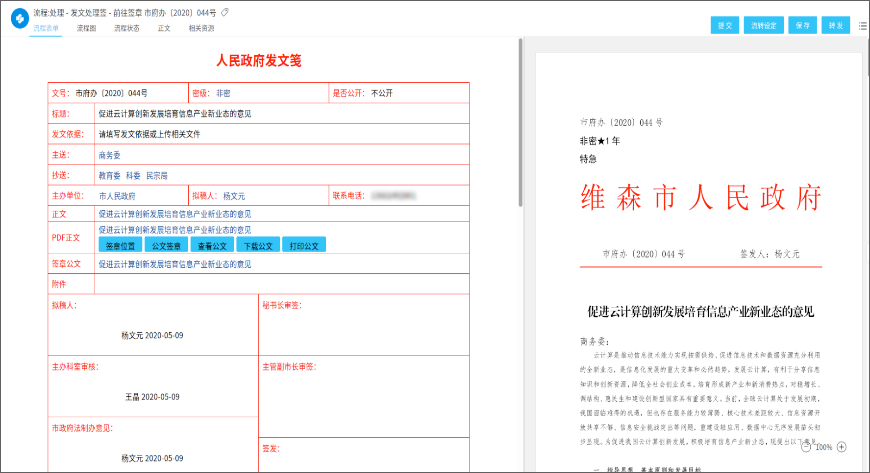Click the 公文签章 button
870x473 pixels.
point(166,245)
